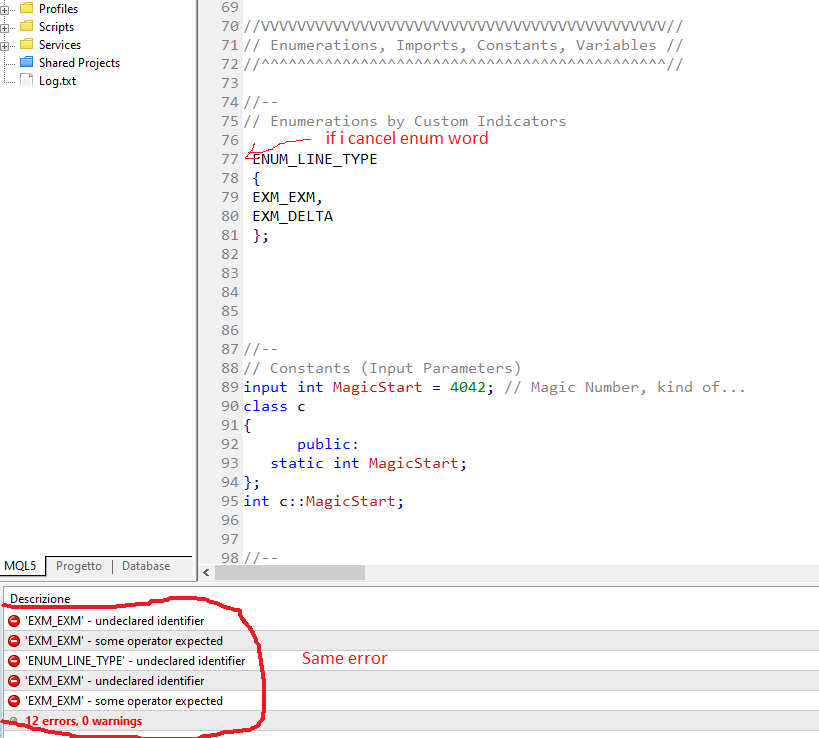Viewport: 819px width, 738px height.
Task: Open Log.txt in the navigator
Action: [57, 81]
